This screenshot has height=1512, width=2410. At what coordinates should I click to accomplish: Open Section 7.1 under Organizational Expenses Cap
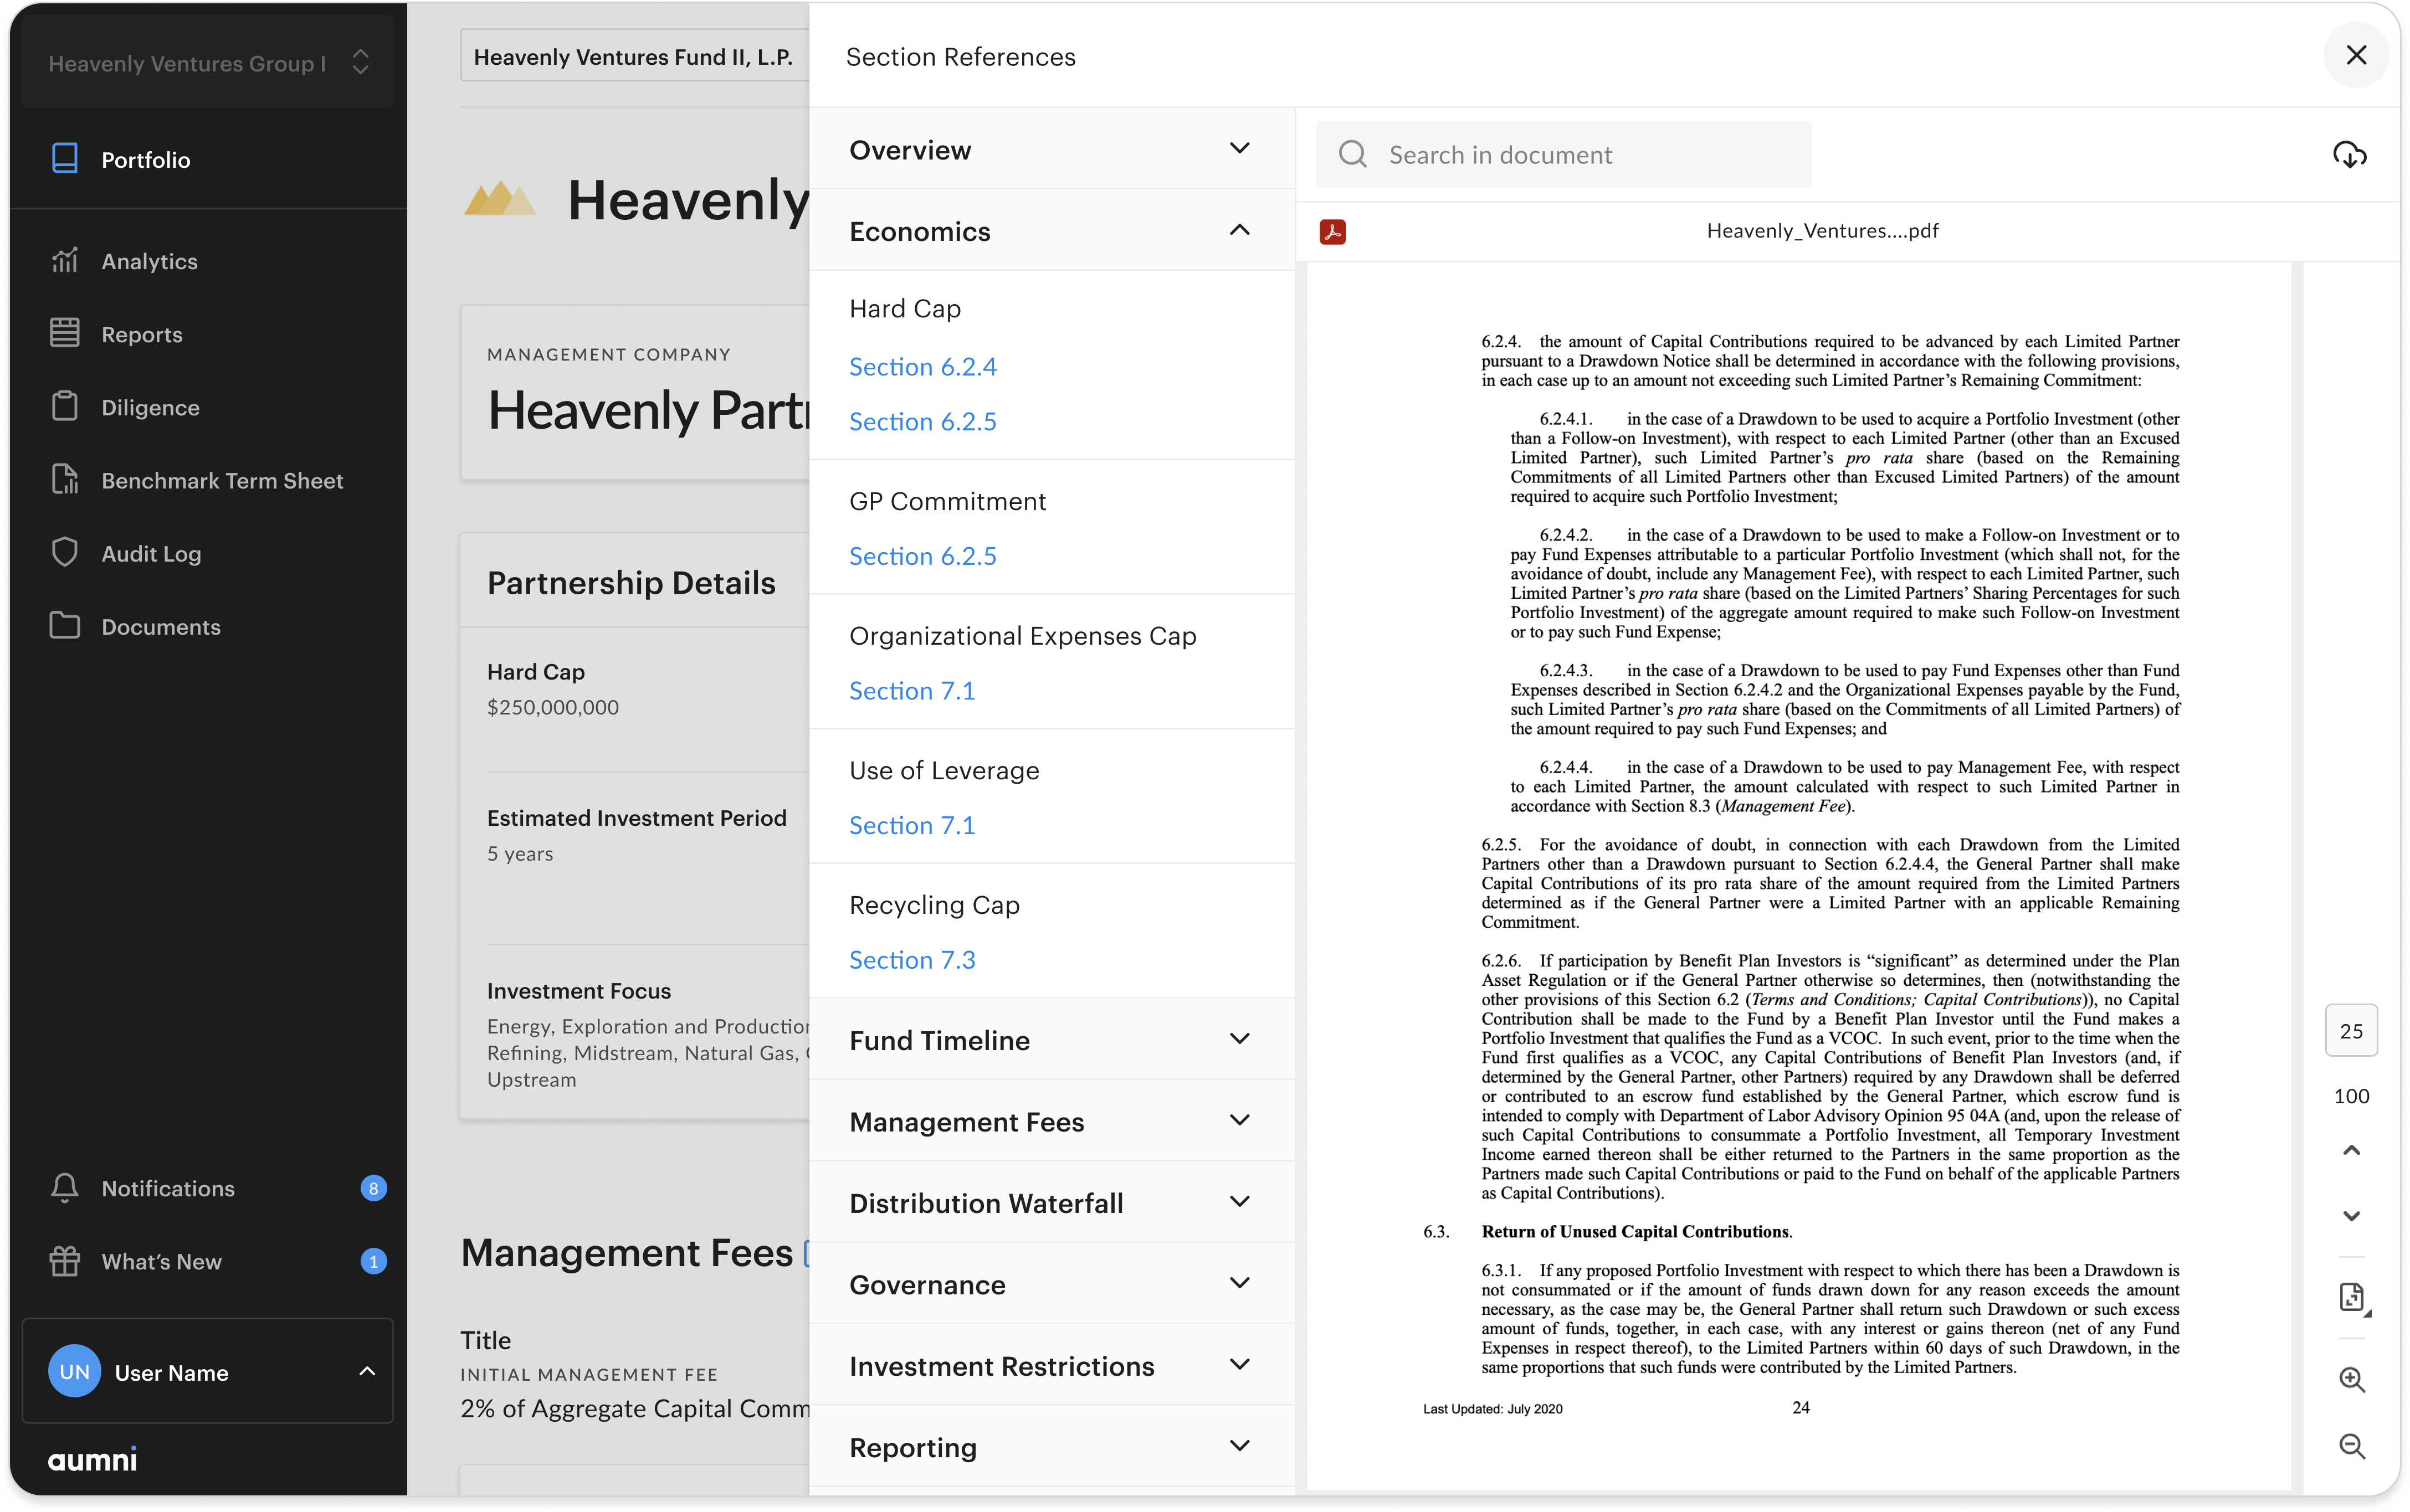click(911, 690)
